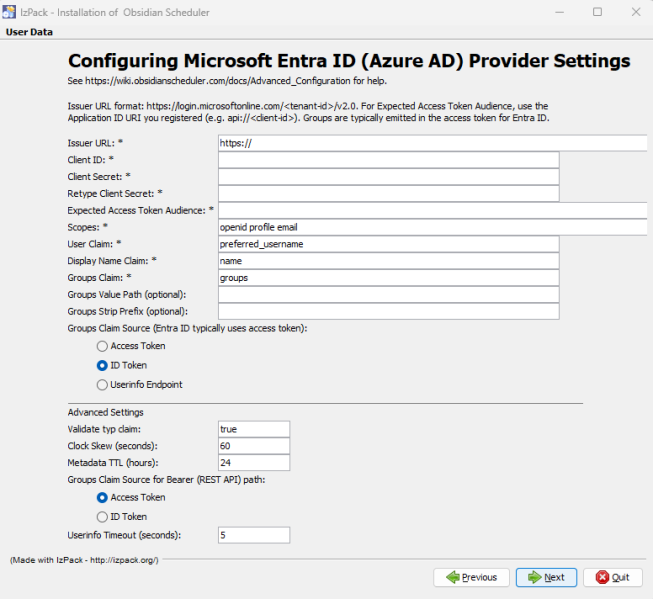Proceed with the Next button
Screen dimensions: 653x599
click(x=546, y=577)
